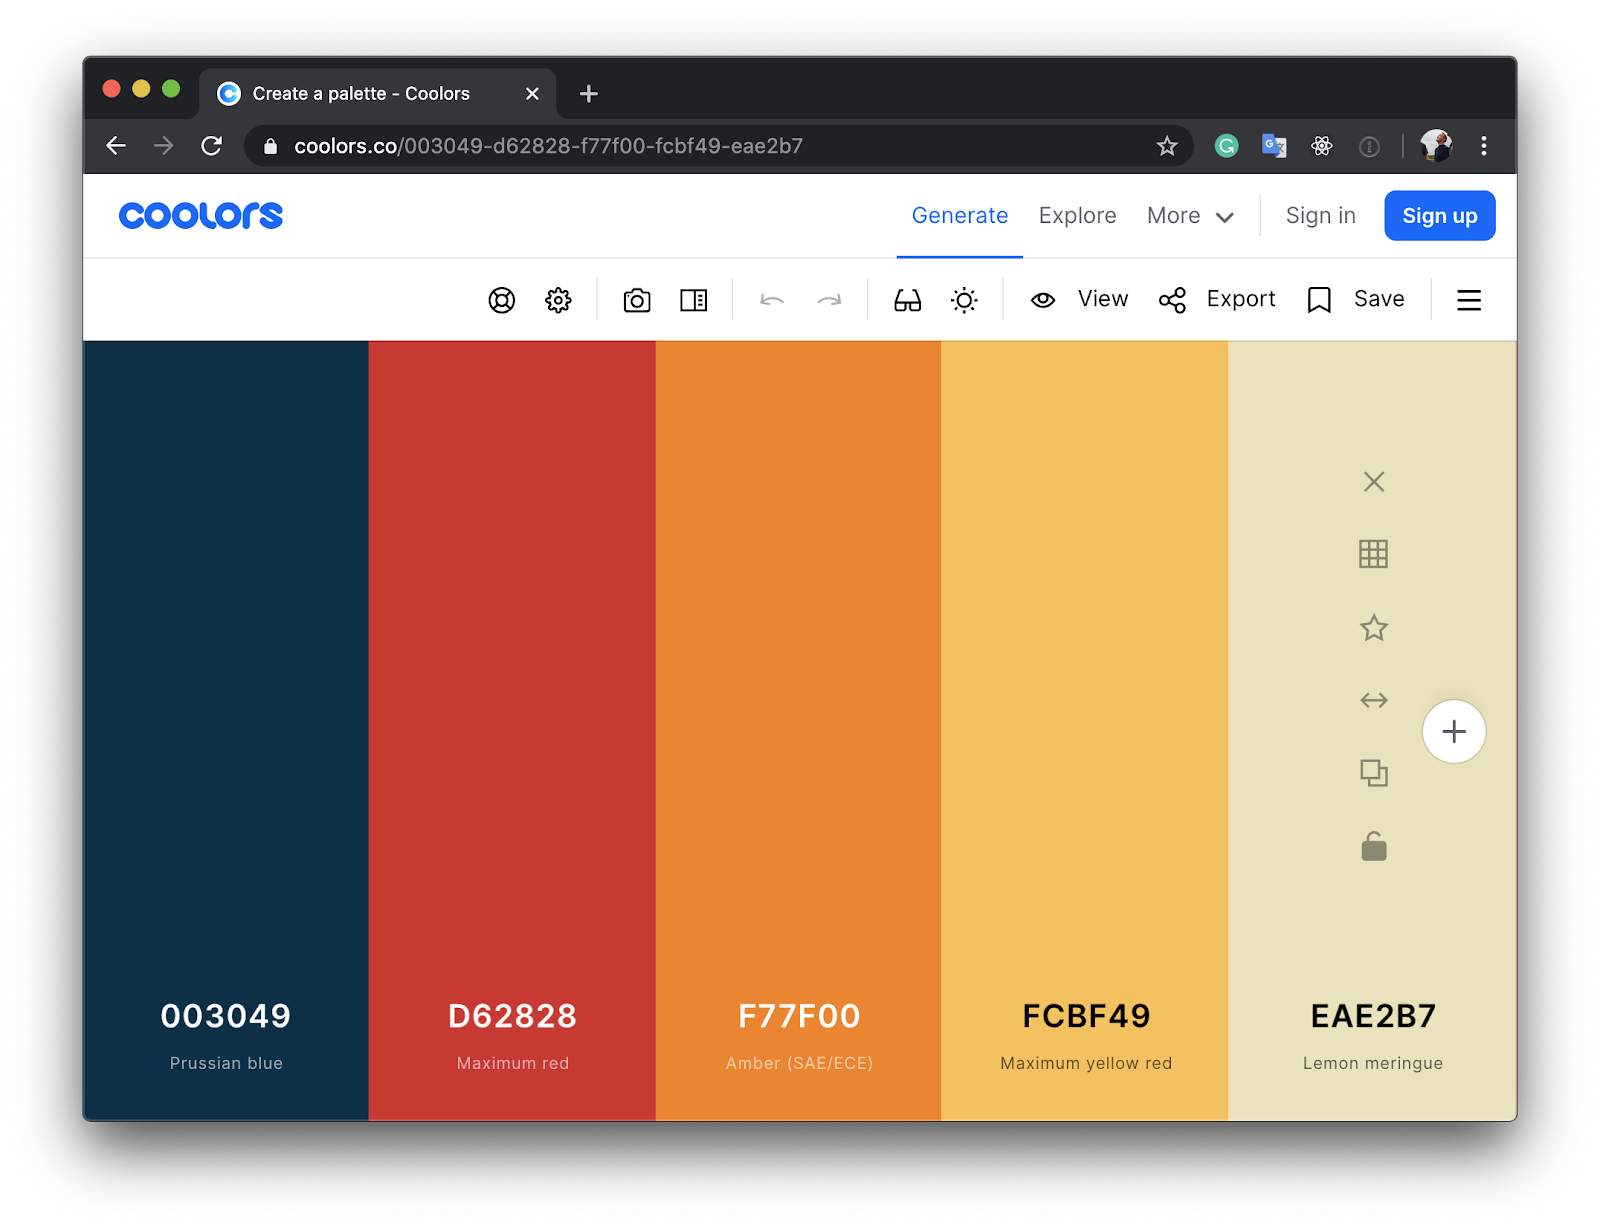Viewport: 1600px width, 1231px height.
Task: Click the View label in the toolbar
Action: click(1103, 299)
